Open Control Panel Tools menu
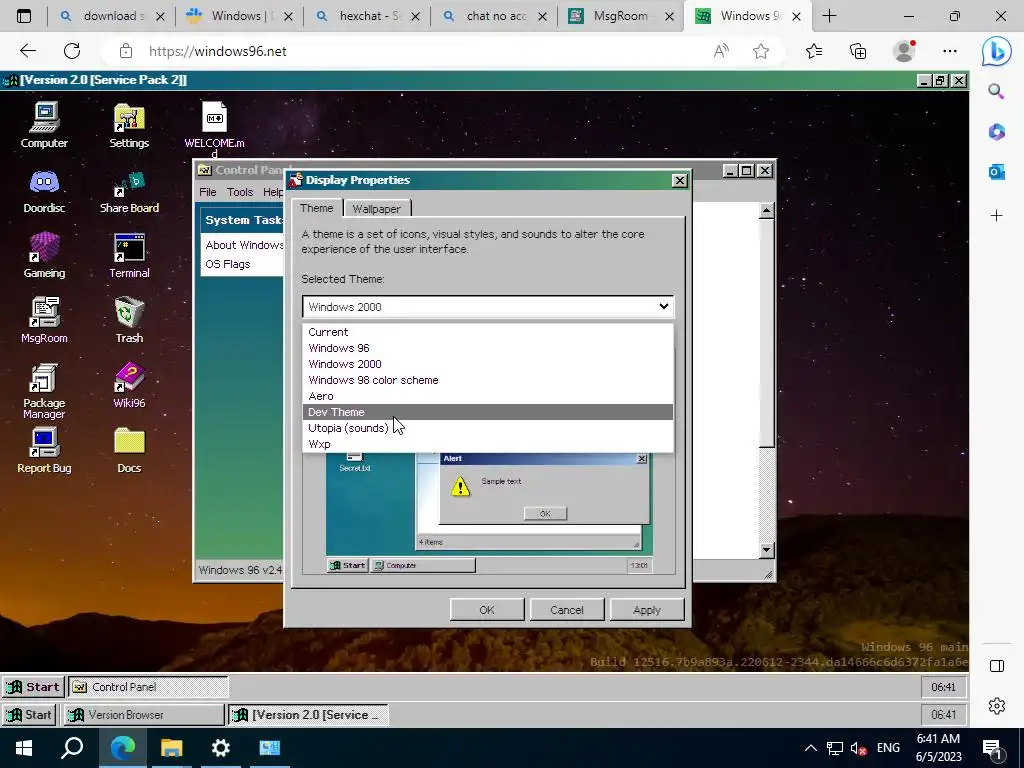1024x768 pixels. (240, 192)
